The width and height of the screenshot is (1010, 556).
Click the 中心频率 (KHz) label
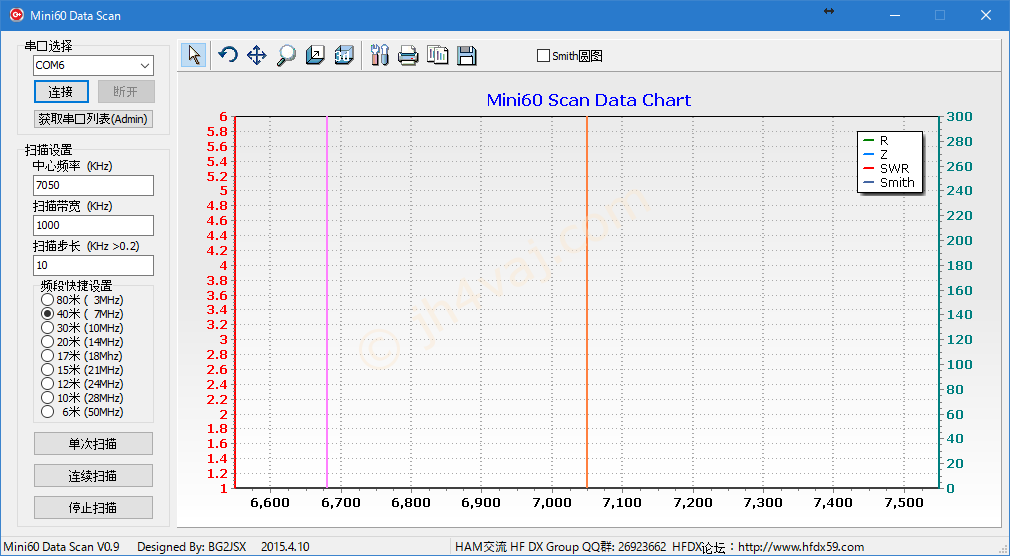coord(73,166)
